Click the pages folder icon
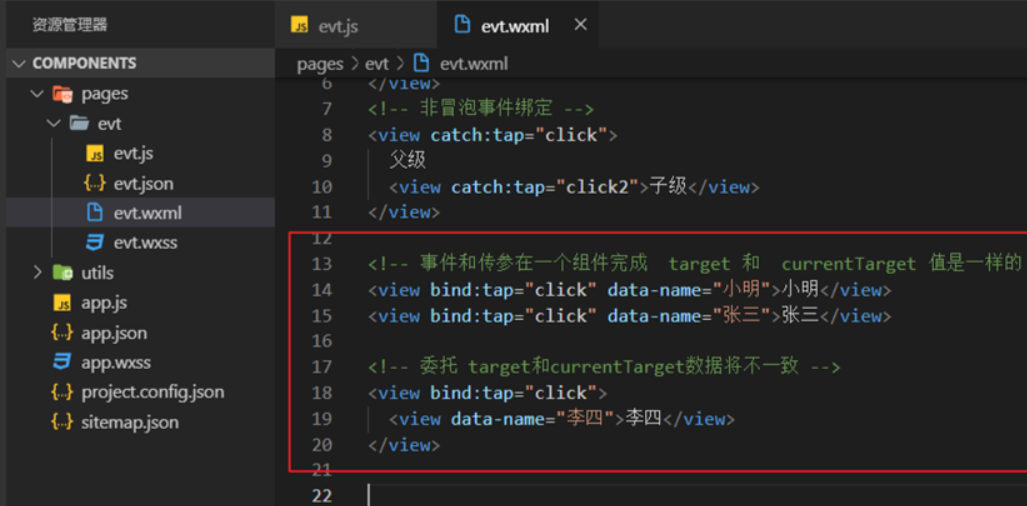The width and height of the screenshot is (1027, 506). 62,94
